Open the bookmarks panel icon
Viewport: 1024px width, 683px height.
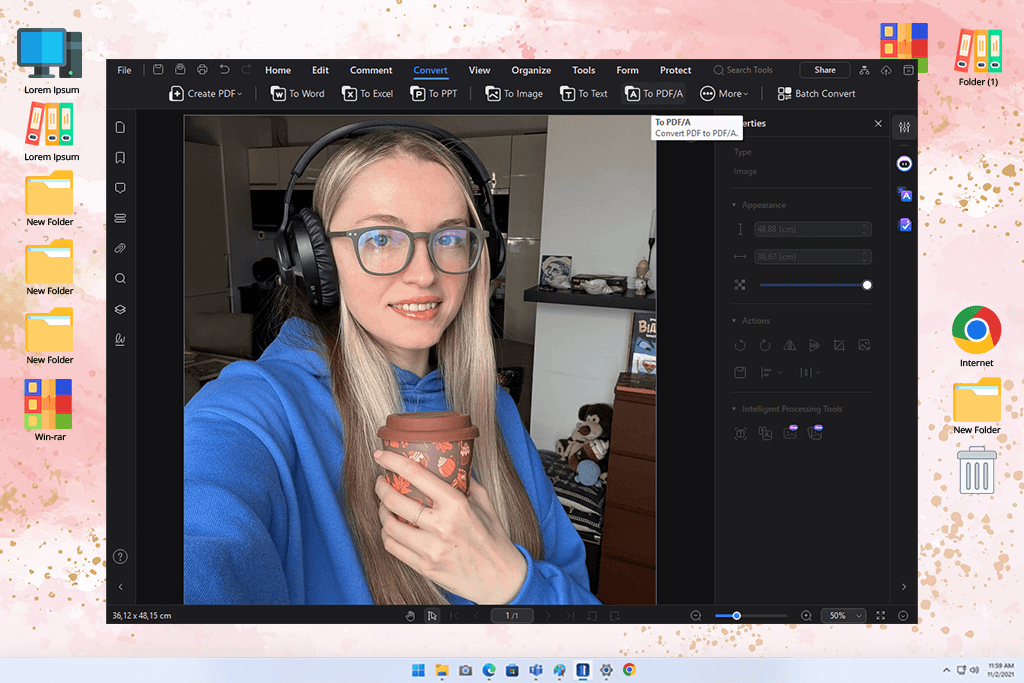[x=120, y=157]
